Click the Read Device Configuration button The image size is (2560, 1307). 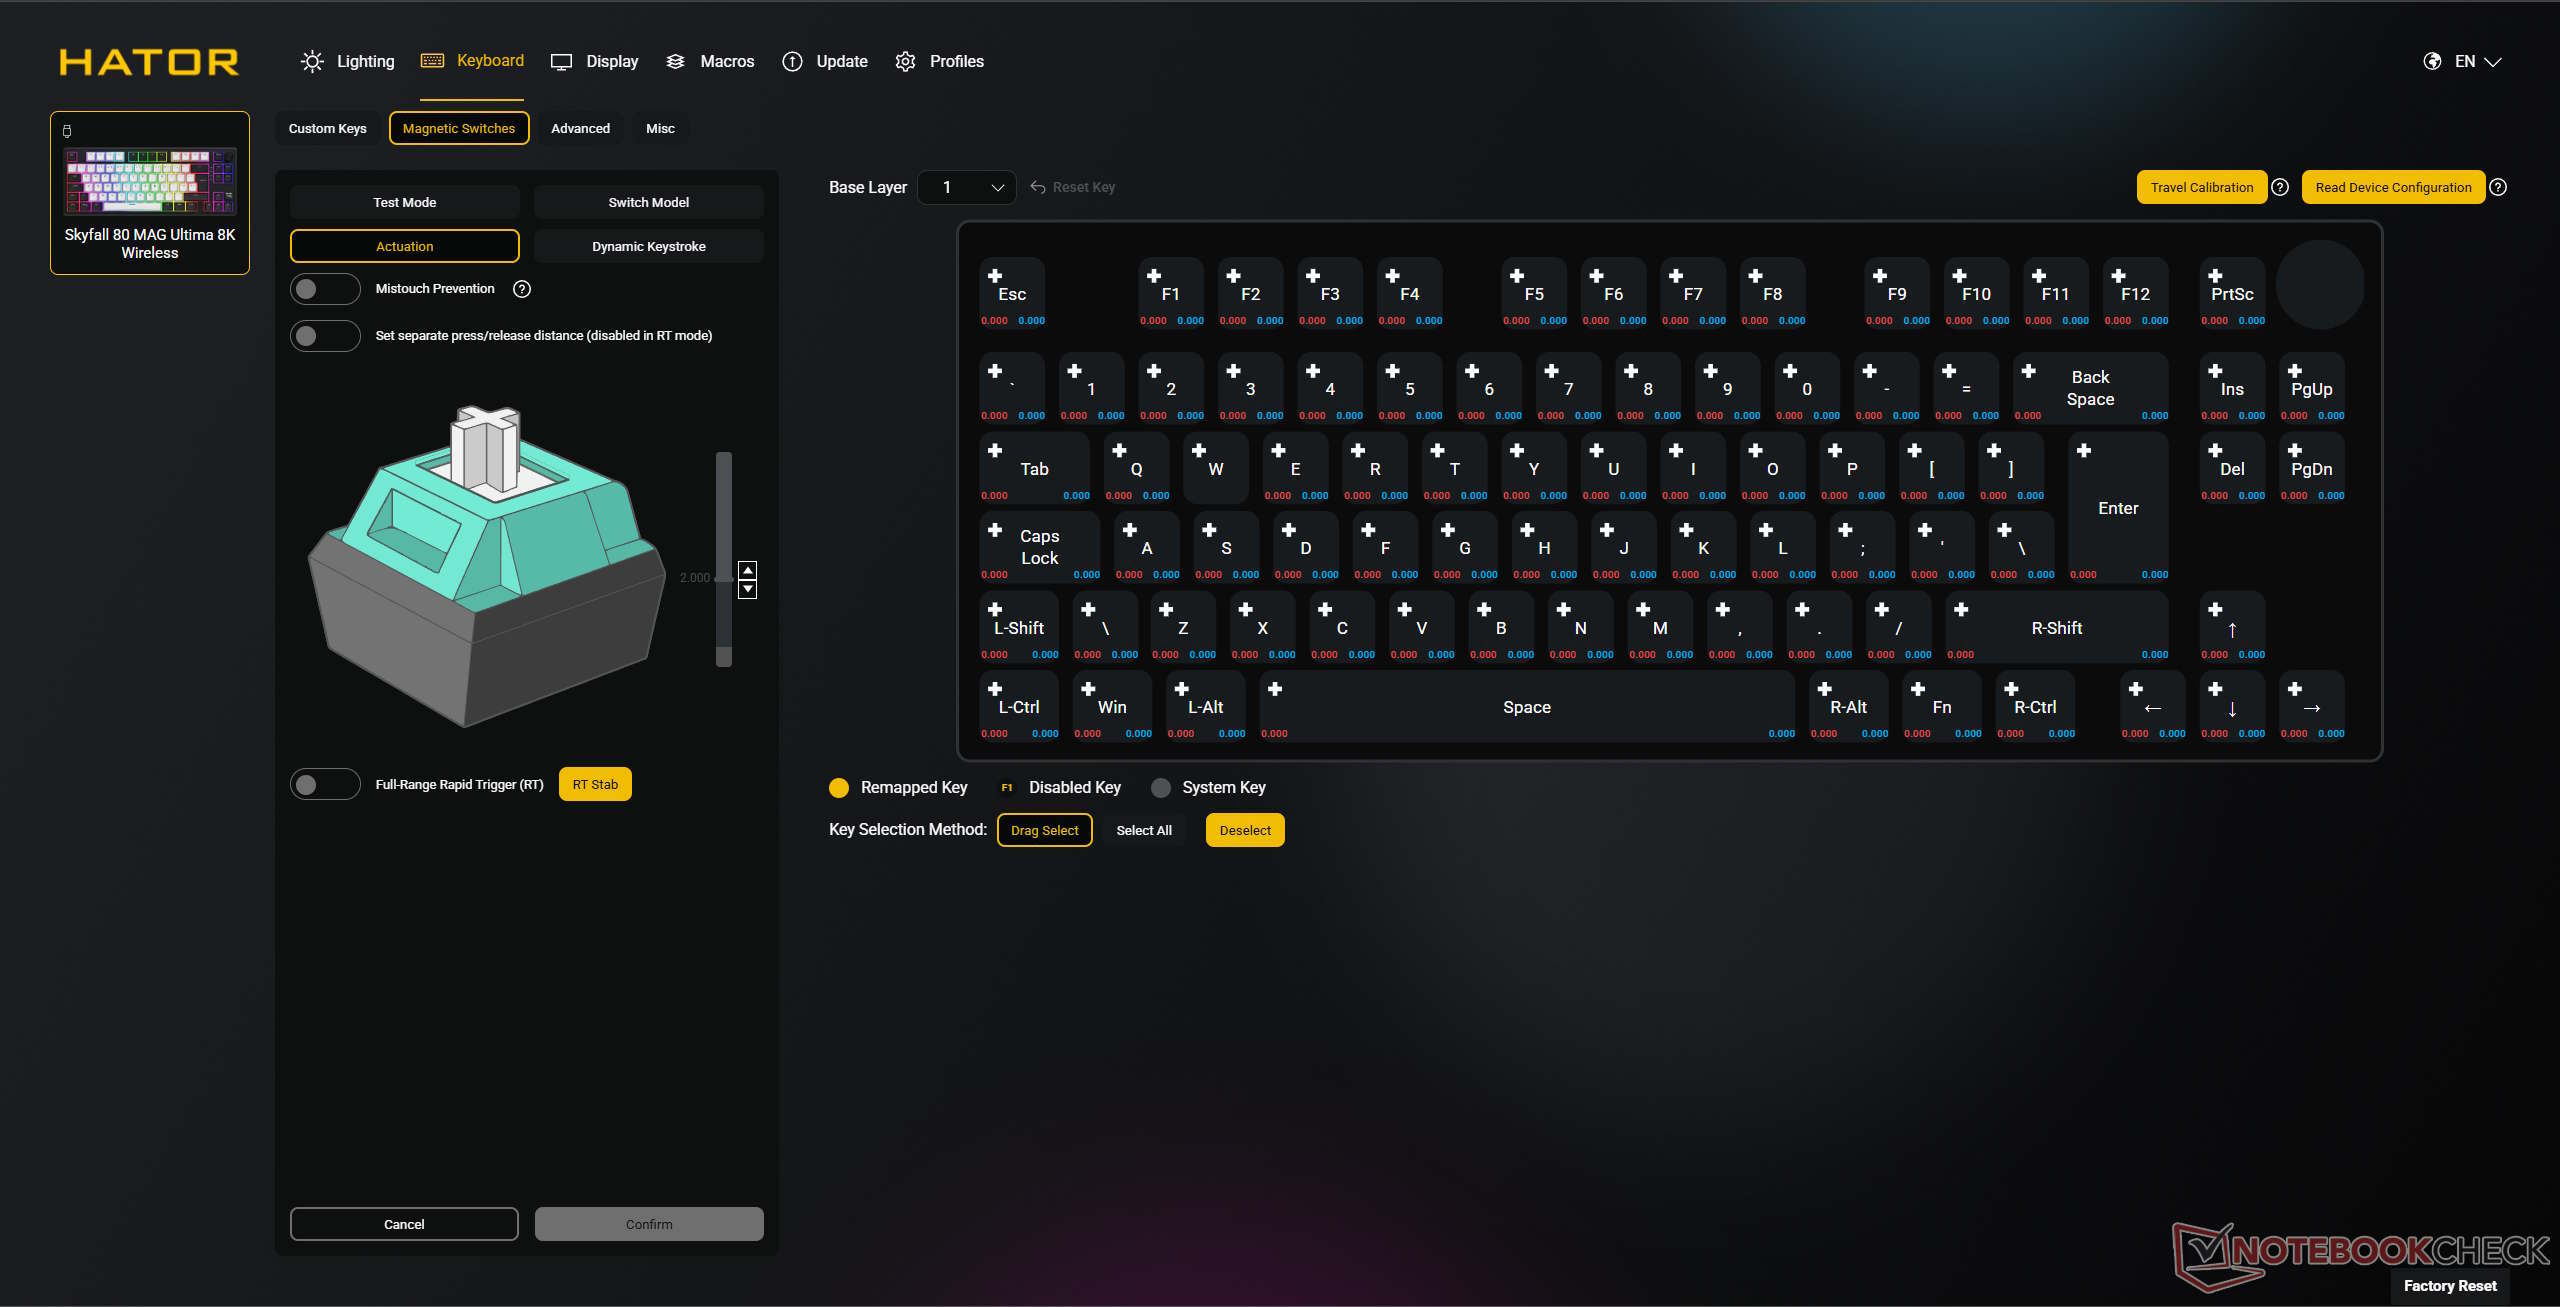click(x=2392, y=187)
